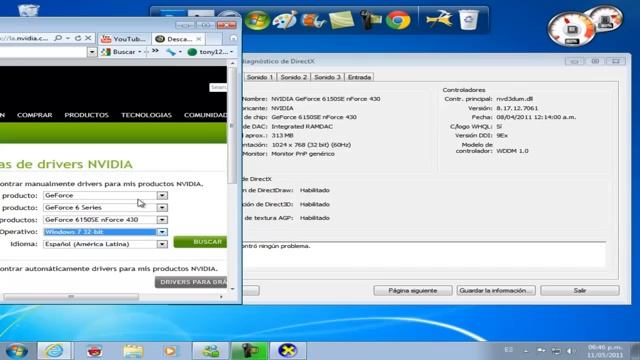Open the green notes paper icon in dock

point(341,20)
